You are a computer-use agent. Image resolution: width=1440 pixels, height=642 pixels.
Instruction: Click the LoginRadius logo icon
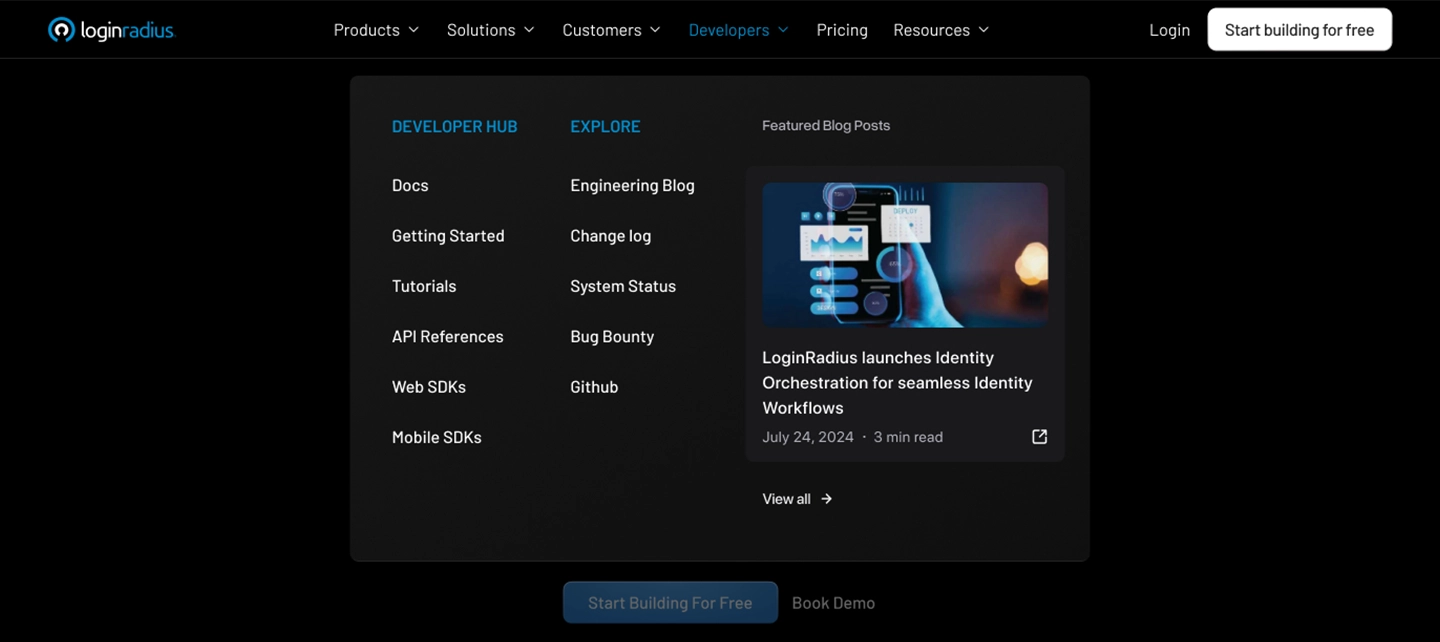[x=61, y=29]
